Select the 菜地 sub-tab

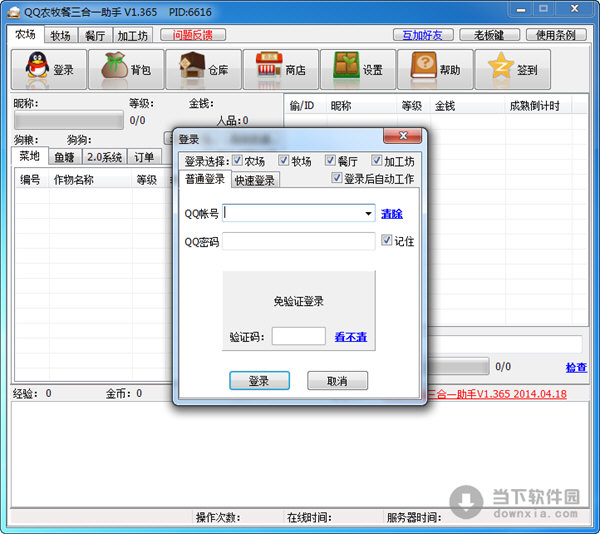point(29,156)
